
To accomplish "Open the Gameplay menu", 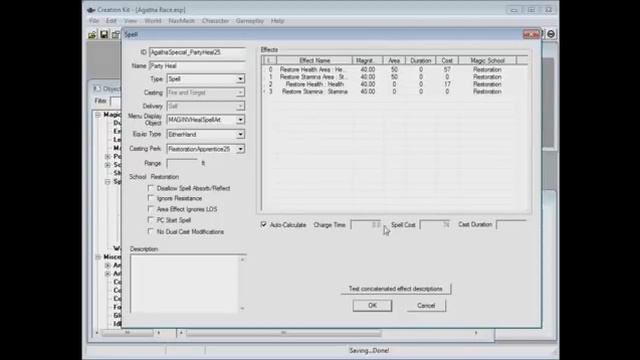I will click(x=250, y=21).
